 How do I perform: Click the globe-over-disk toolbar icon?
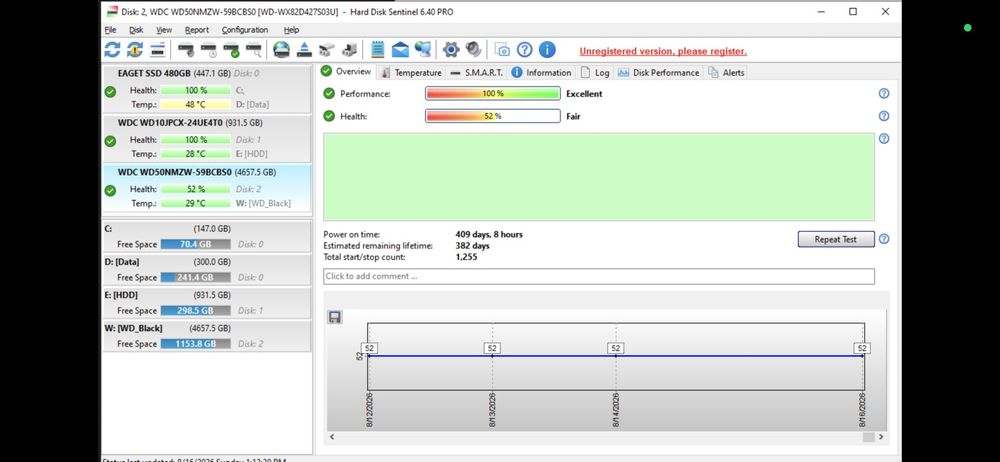281,50
